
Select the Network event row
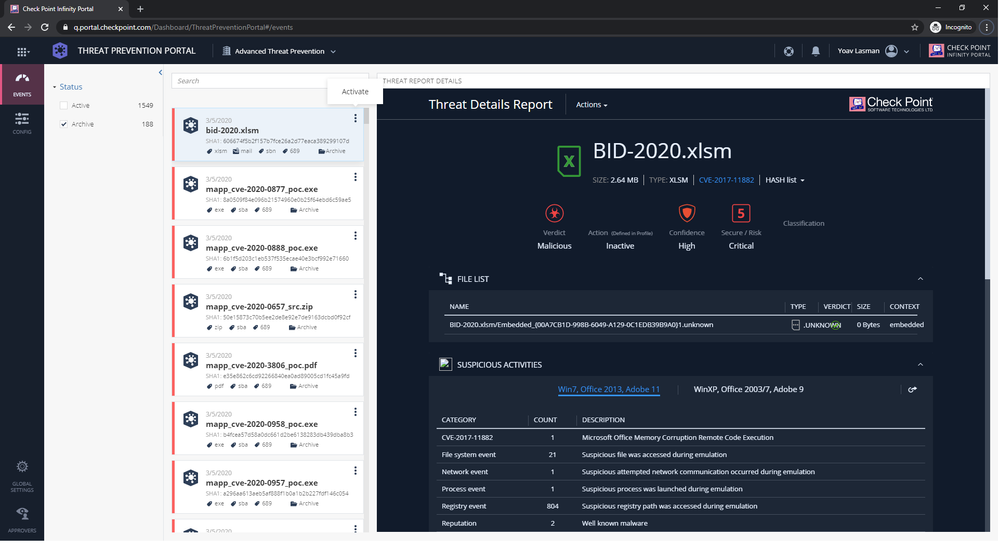coord(682,472)
